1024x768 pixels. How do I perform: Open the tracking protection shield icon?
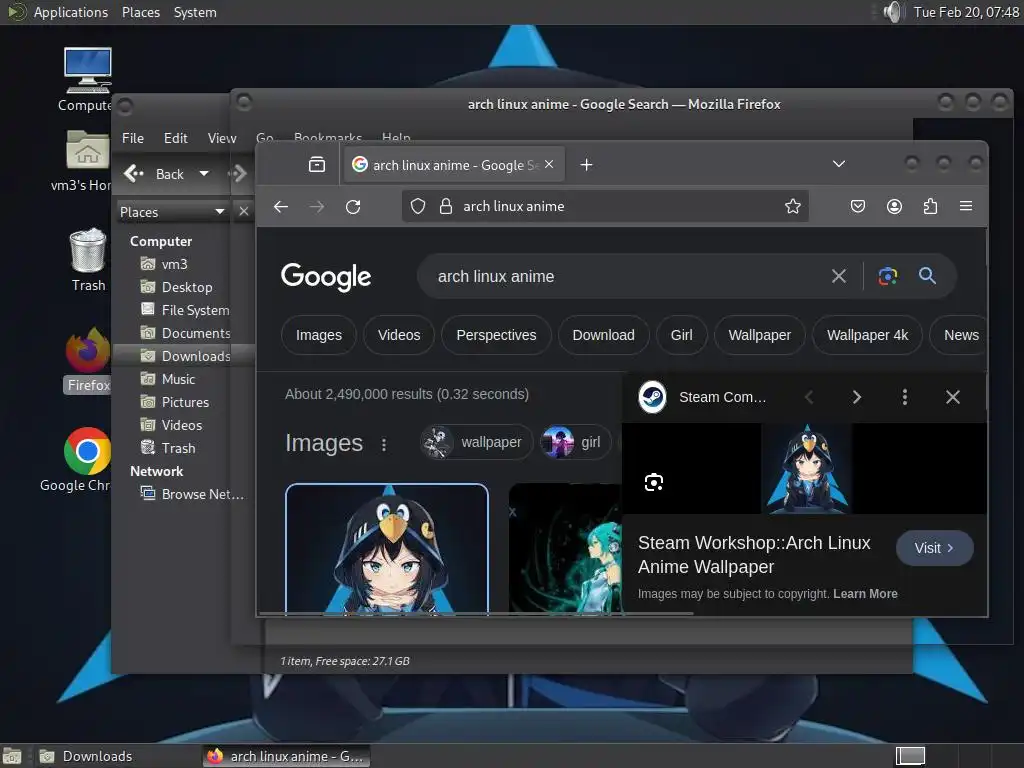click(418, 206)
